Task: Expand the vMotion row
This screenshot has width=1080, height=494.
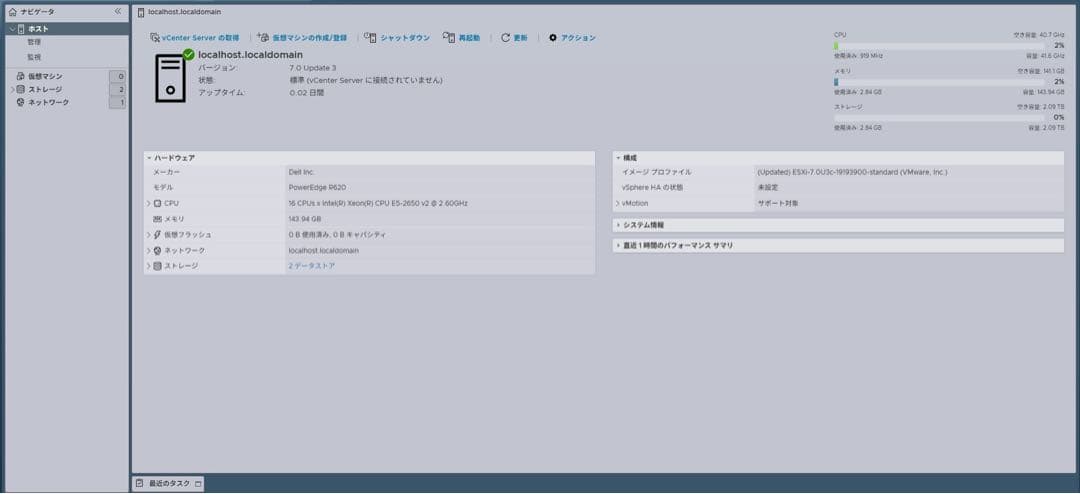Action: [x=618, y=203]
